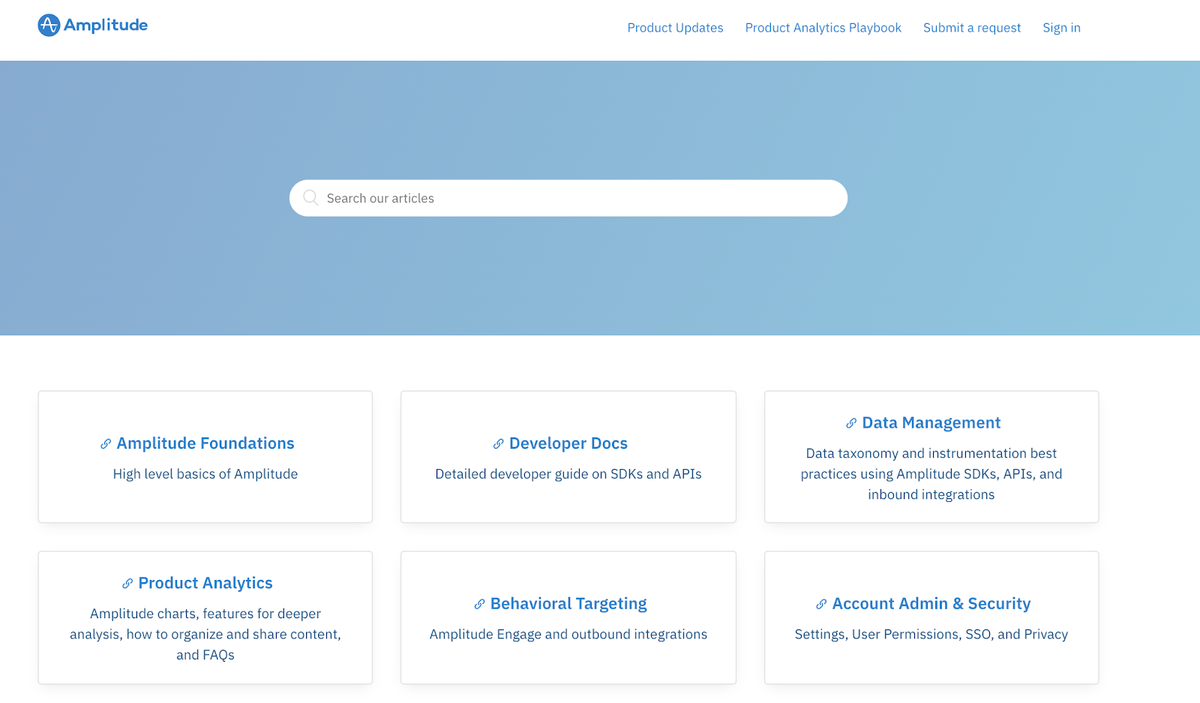Open the Account Admin & Security category
The height and width of the screenshot is (703, 1200).
coord(931,618)
